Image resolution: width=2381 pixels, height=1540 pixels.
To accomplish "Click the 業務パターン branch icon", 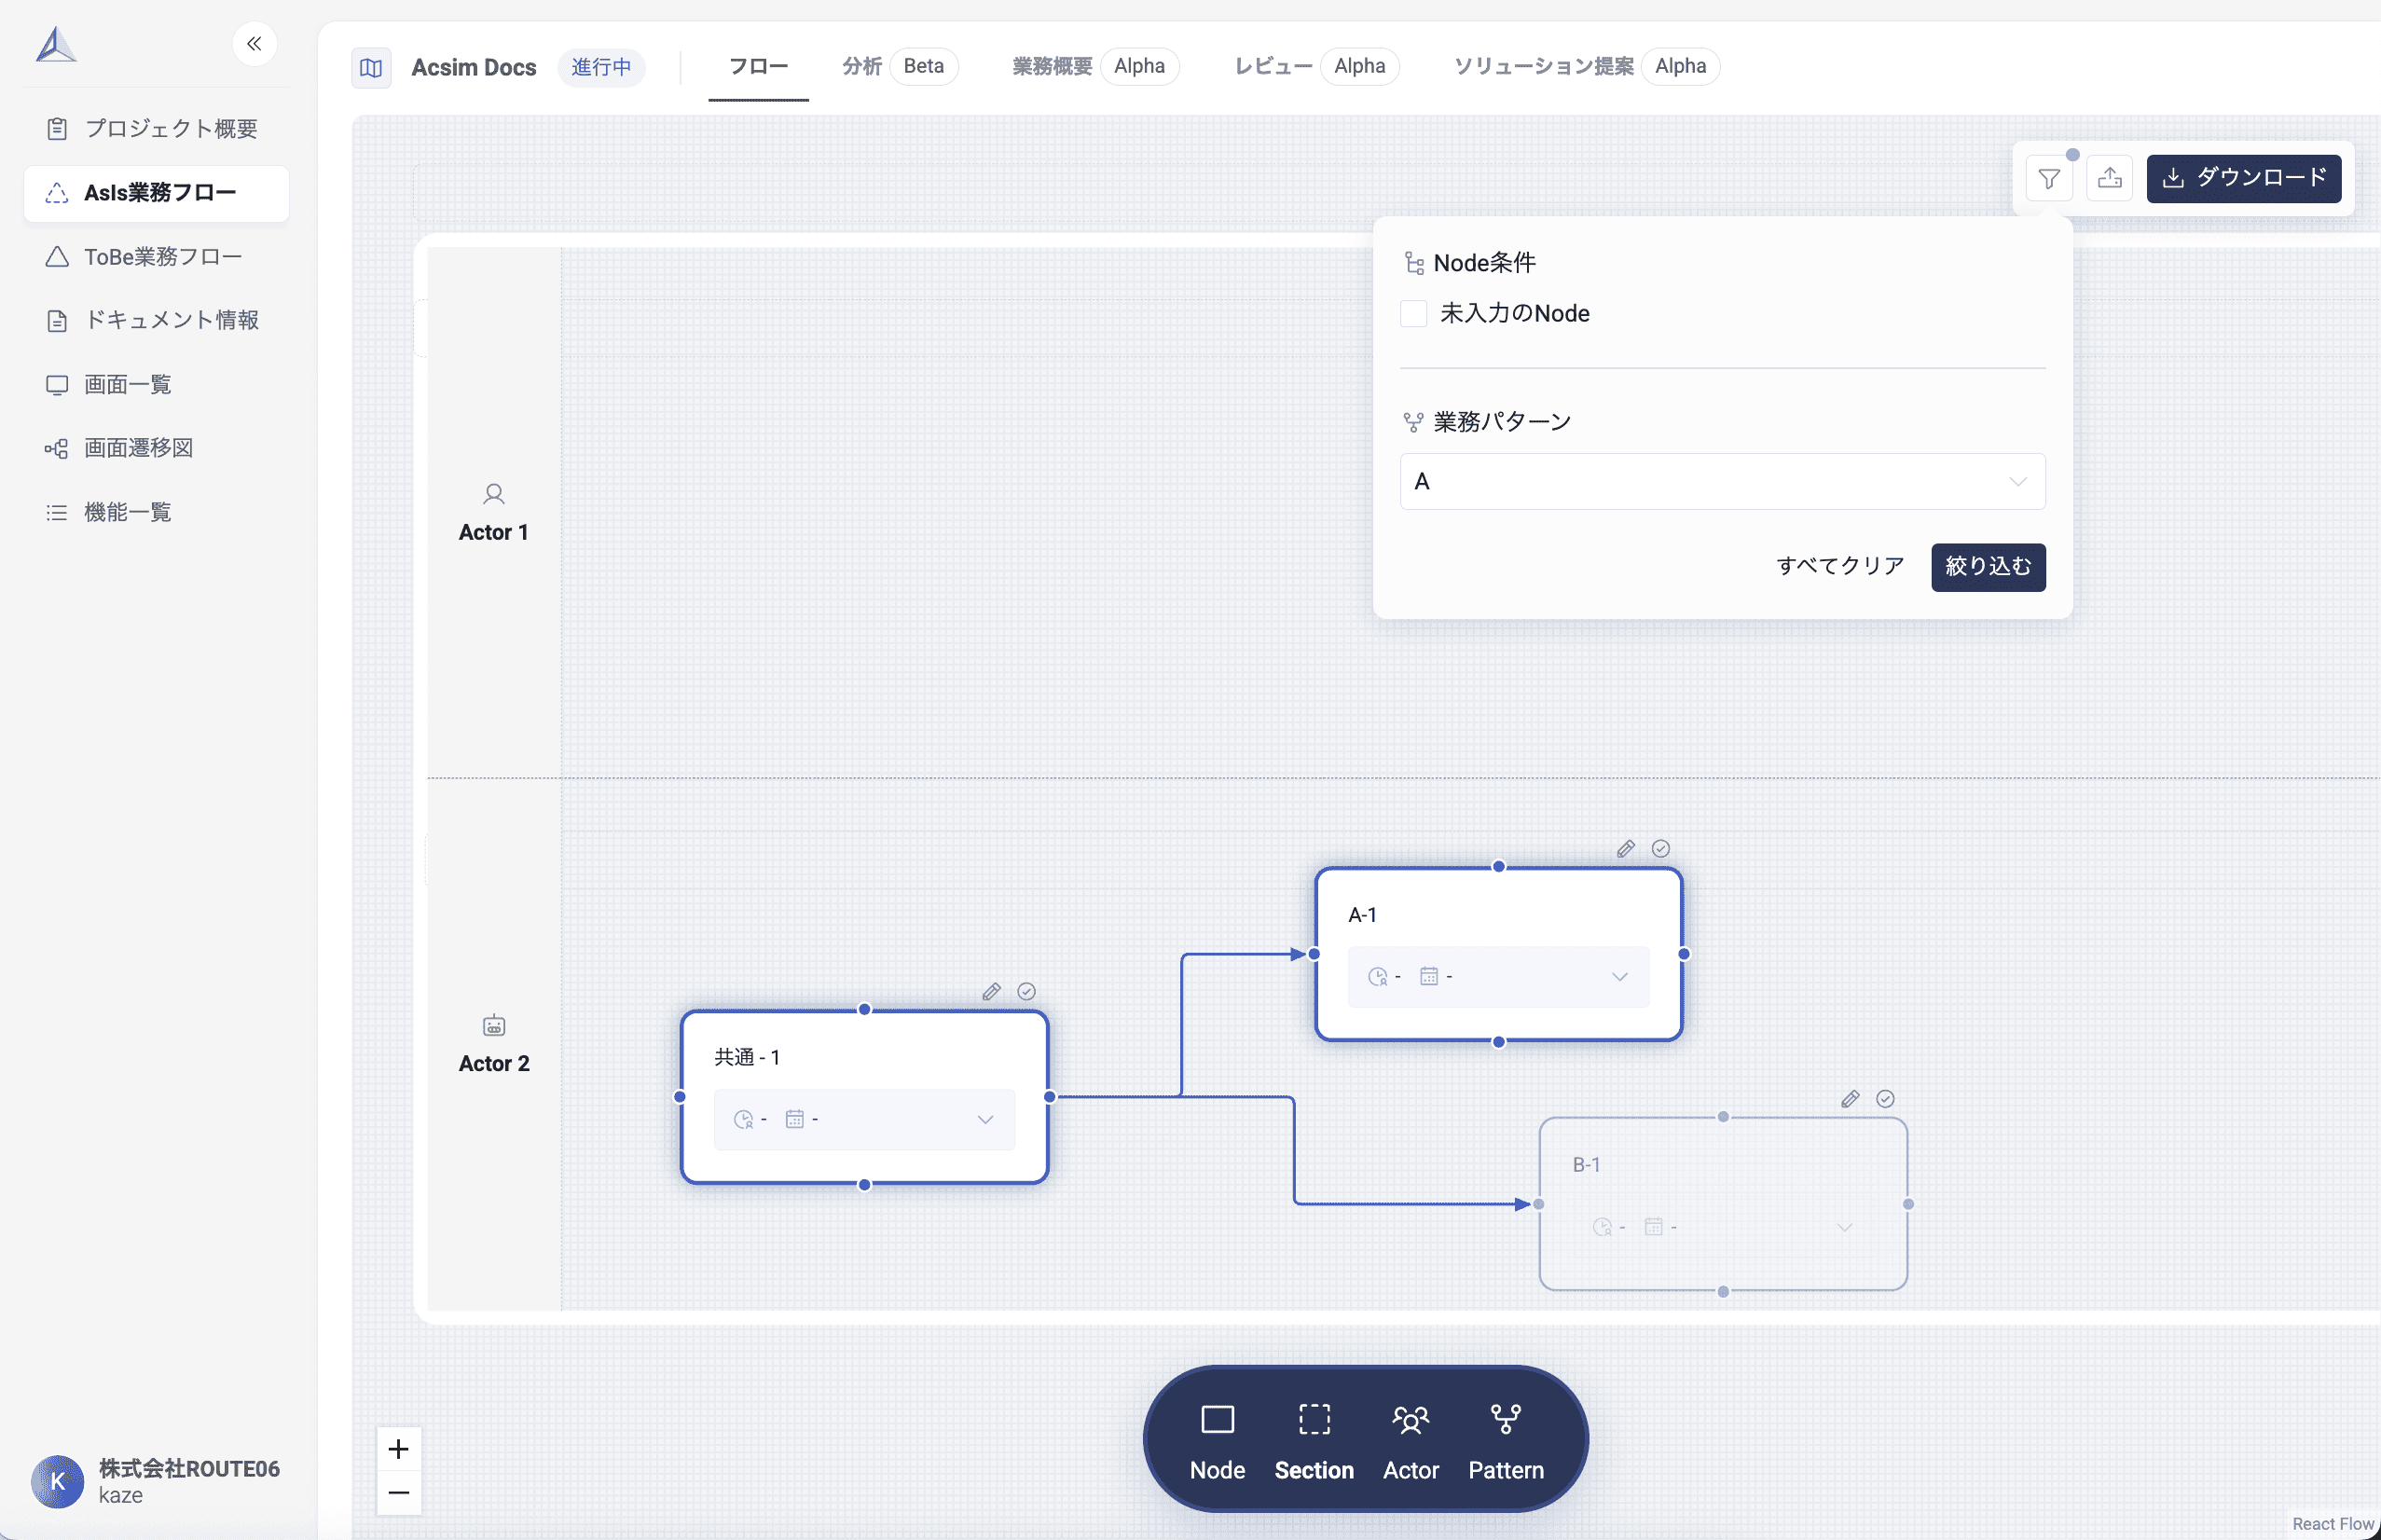I will point(1413,422).
